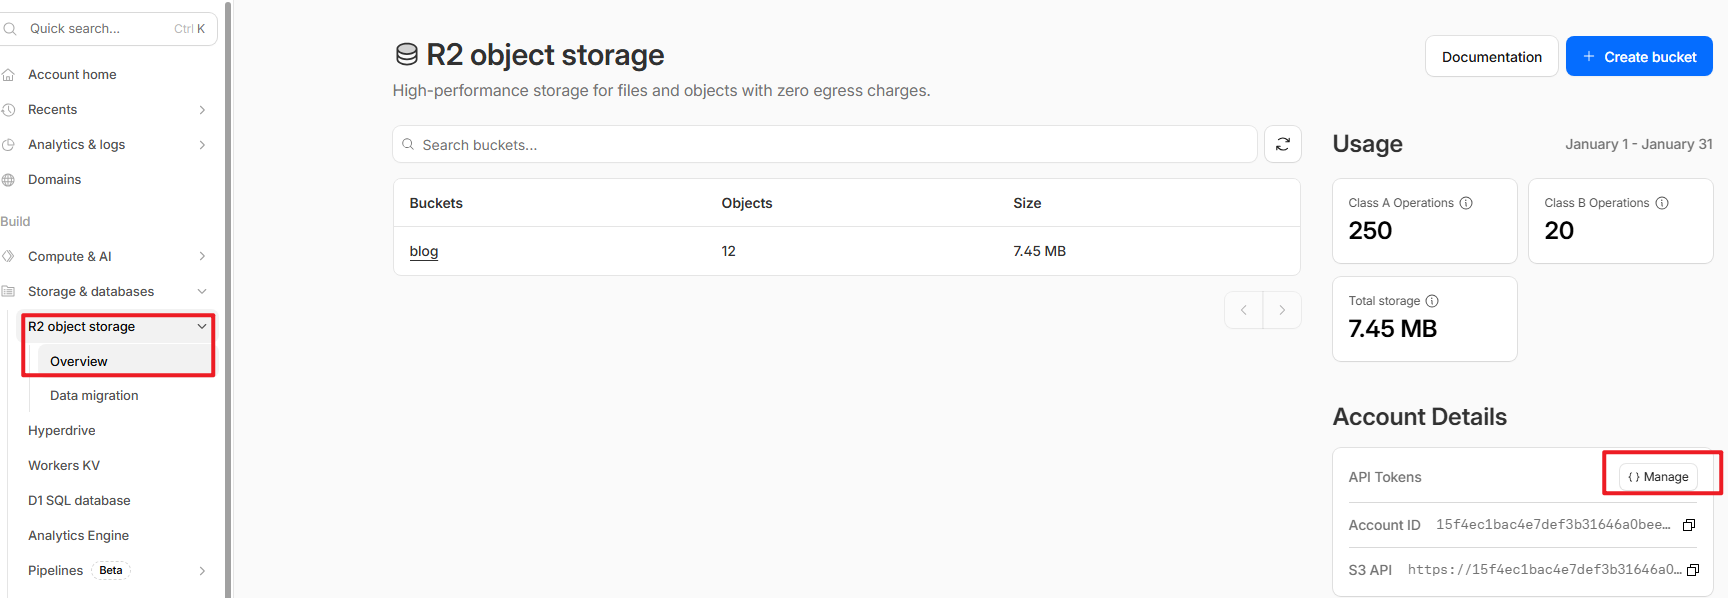Go to next page of buckets
This screenshot has width=1728, height=598.
[1282, 310]
